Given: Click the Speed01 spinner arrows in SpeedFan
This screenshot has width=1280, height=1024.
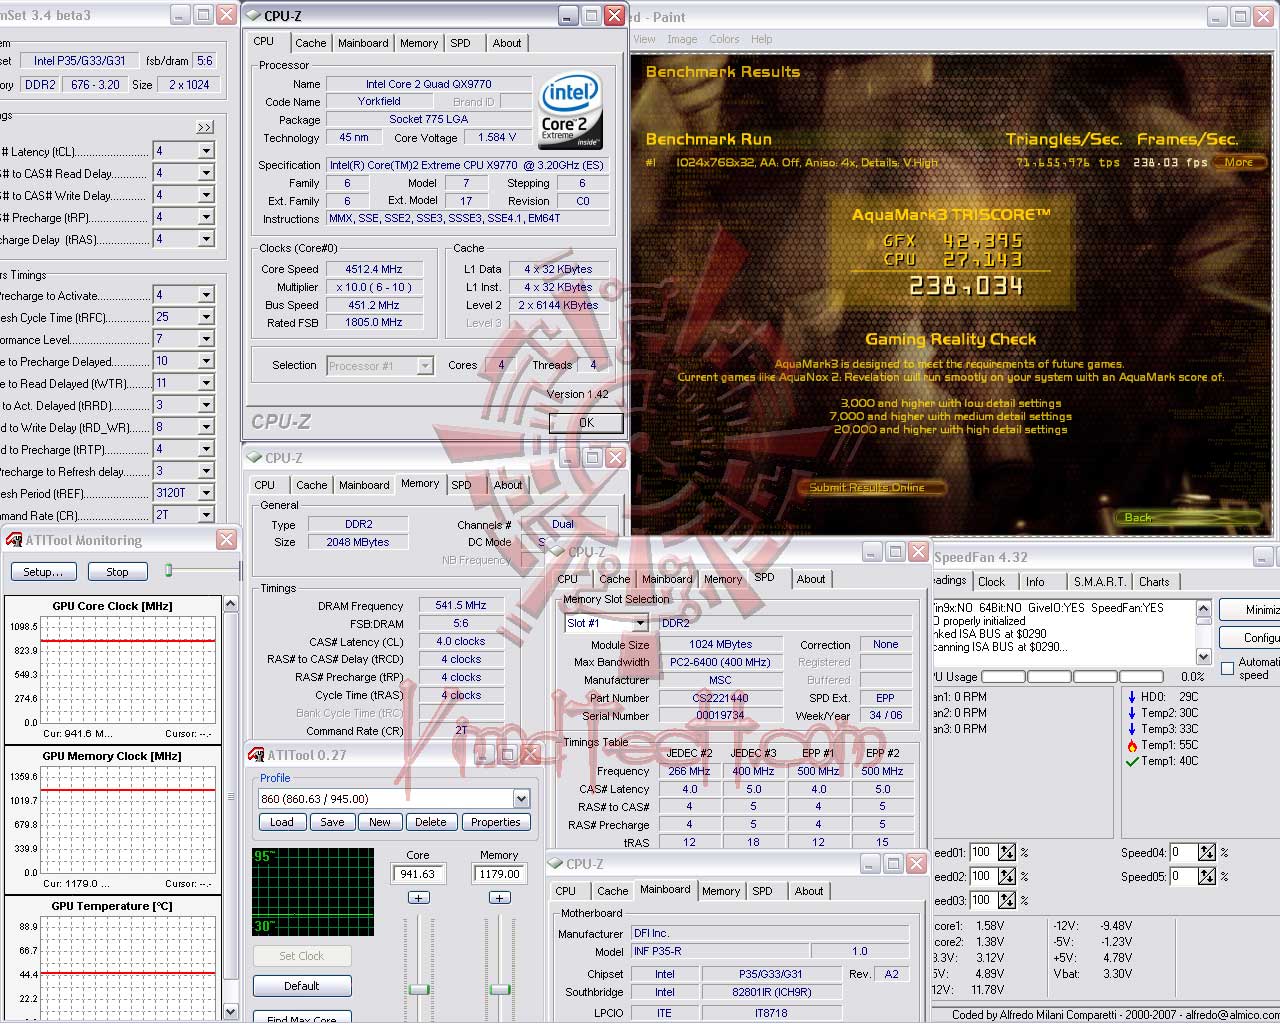Looking at the screenshot, I should [1006, 852].
